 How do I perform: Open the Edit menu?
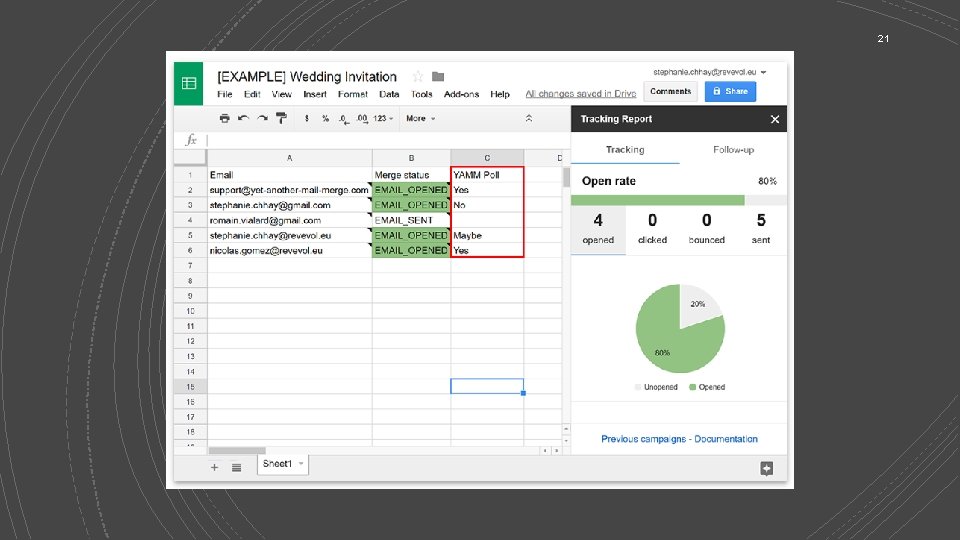click(x=252, y=94)
